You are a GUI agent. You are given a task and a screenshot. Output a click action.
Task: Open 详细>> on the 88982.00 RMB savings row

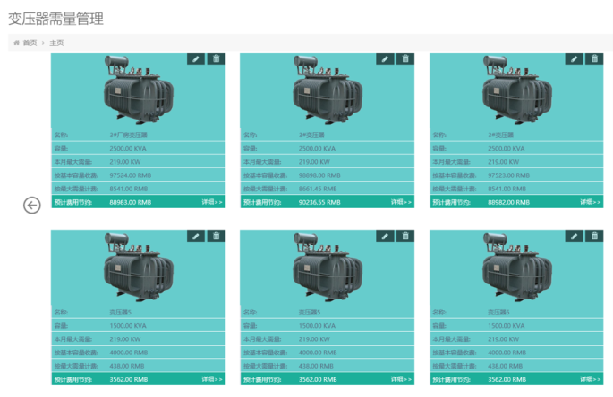coord(590,202)
